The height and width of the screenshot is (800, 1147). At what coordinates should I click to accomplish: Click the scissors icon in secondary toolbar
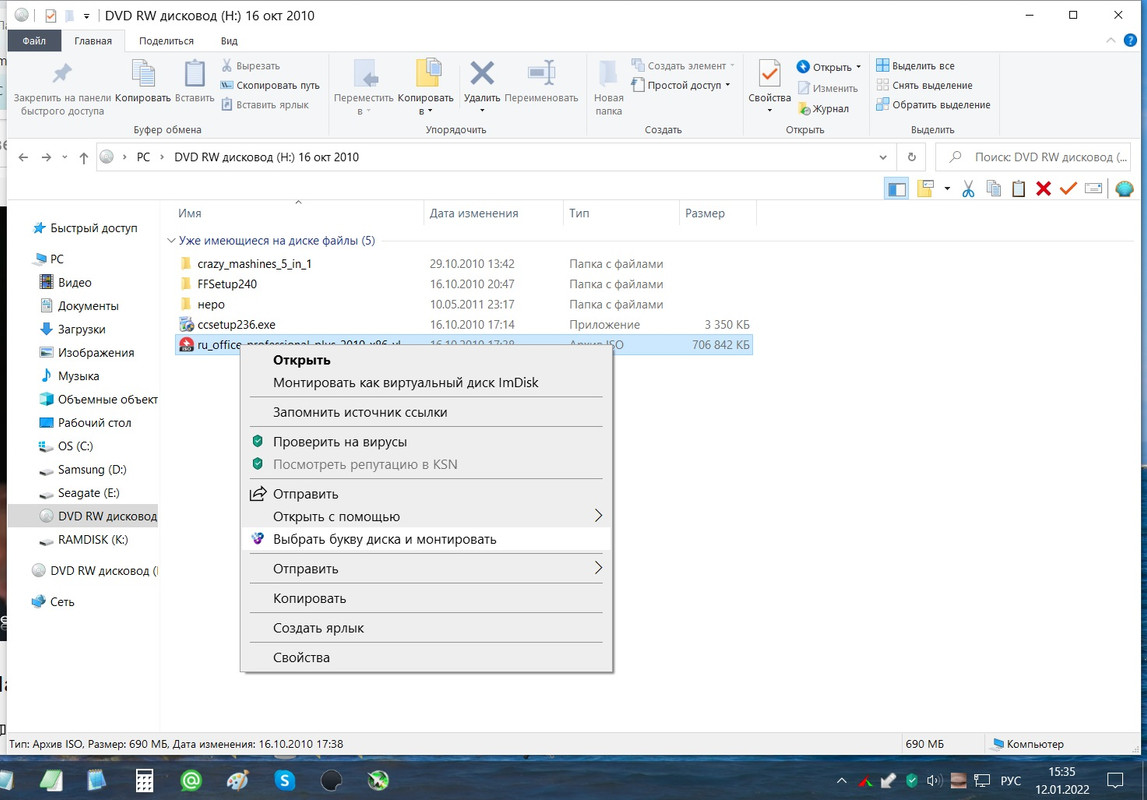969,189
